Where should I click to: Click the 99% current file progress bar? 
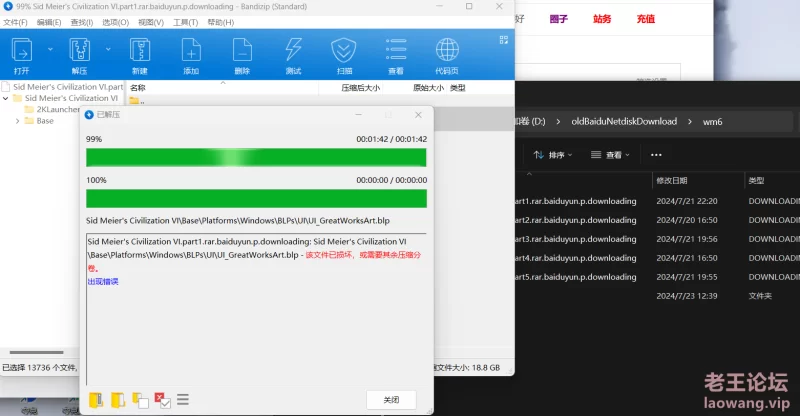[x=256, y=157]
